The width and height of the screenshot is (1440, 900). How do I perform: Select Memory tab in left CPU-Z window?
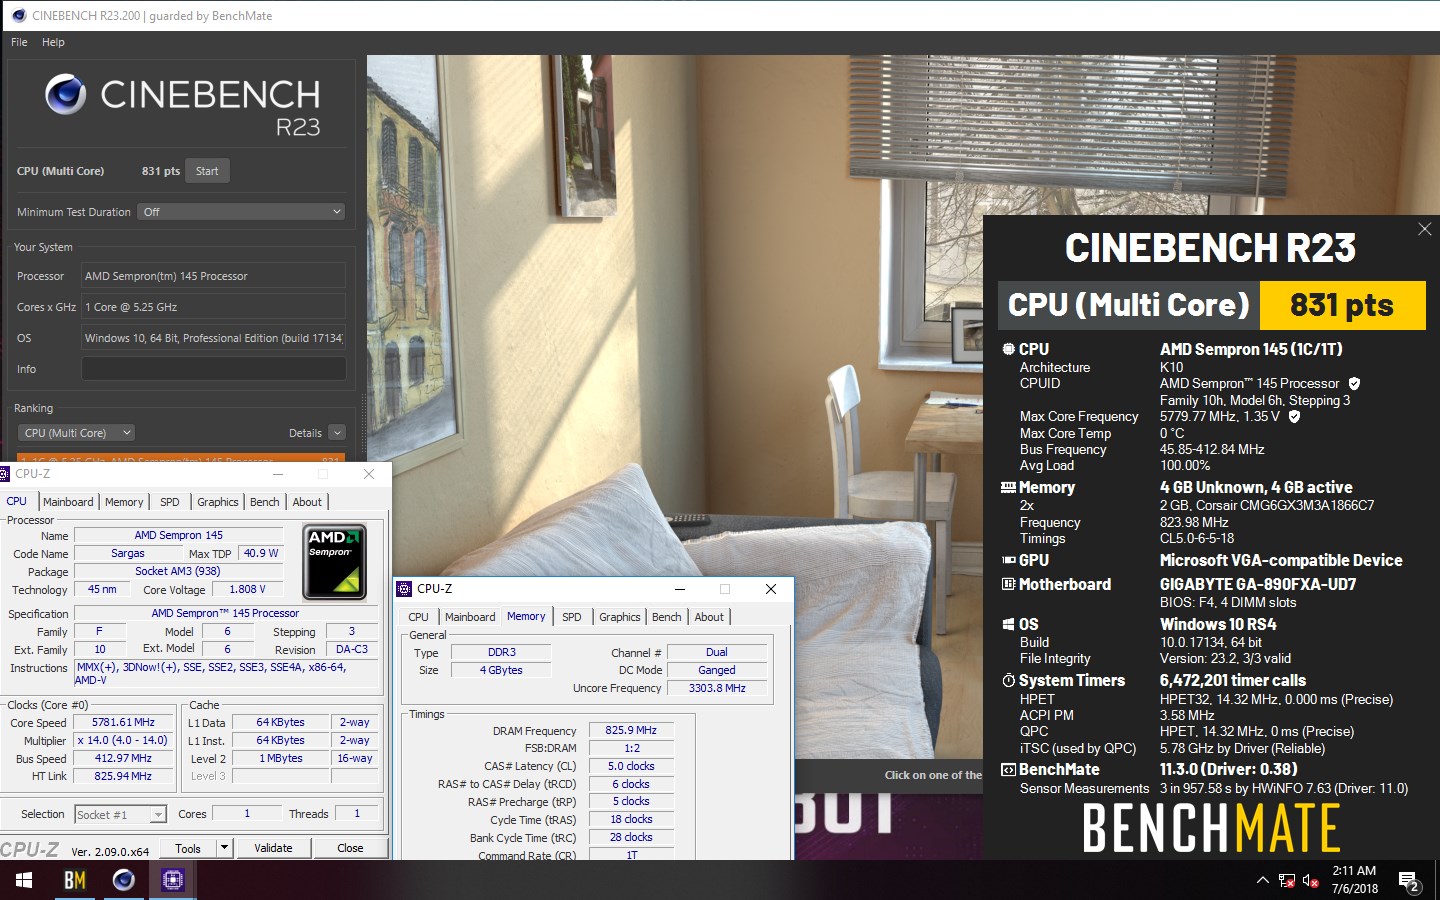[124, 502]
